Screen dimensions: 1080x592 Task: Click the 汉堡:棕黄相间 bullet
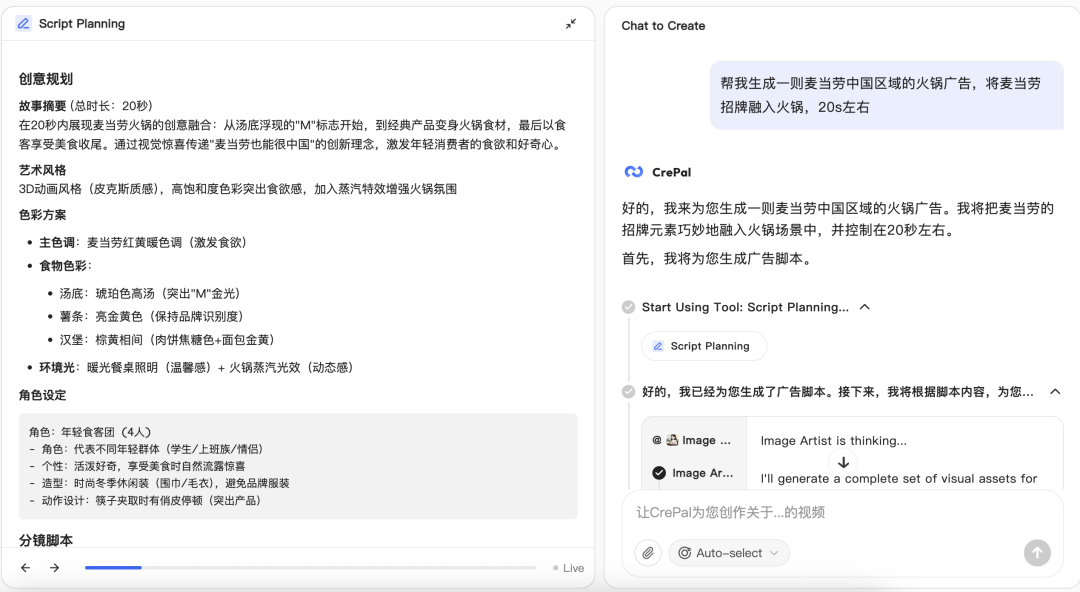click(167, 340)
